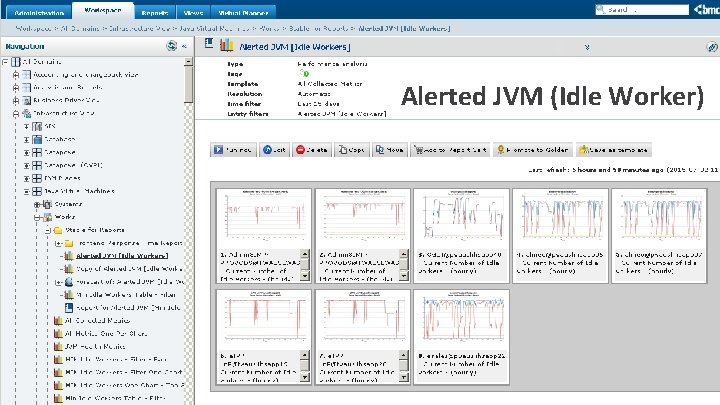Click the green tag icon in Tags row
The image size is (720, 405).
click(304, 73)
